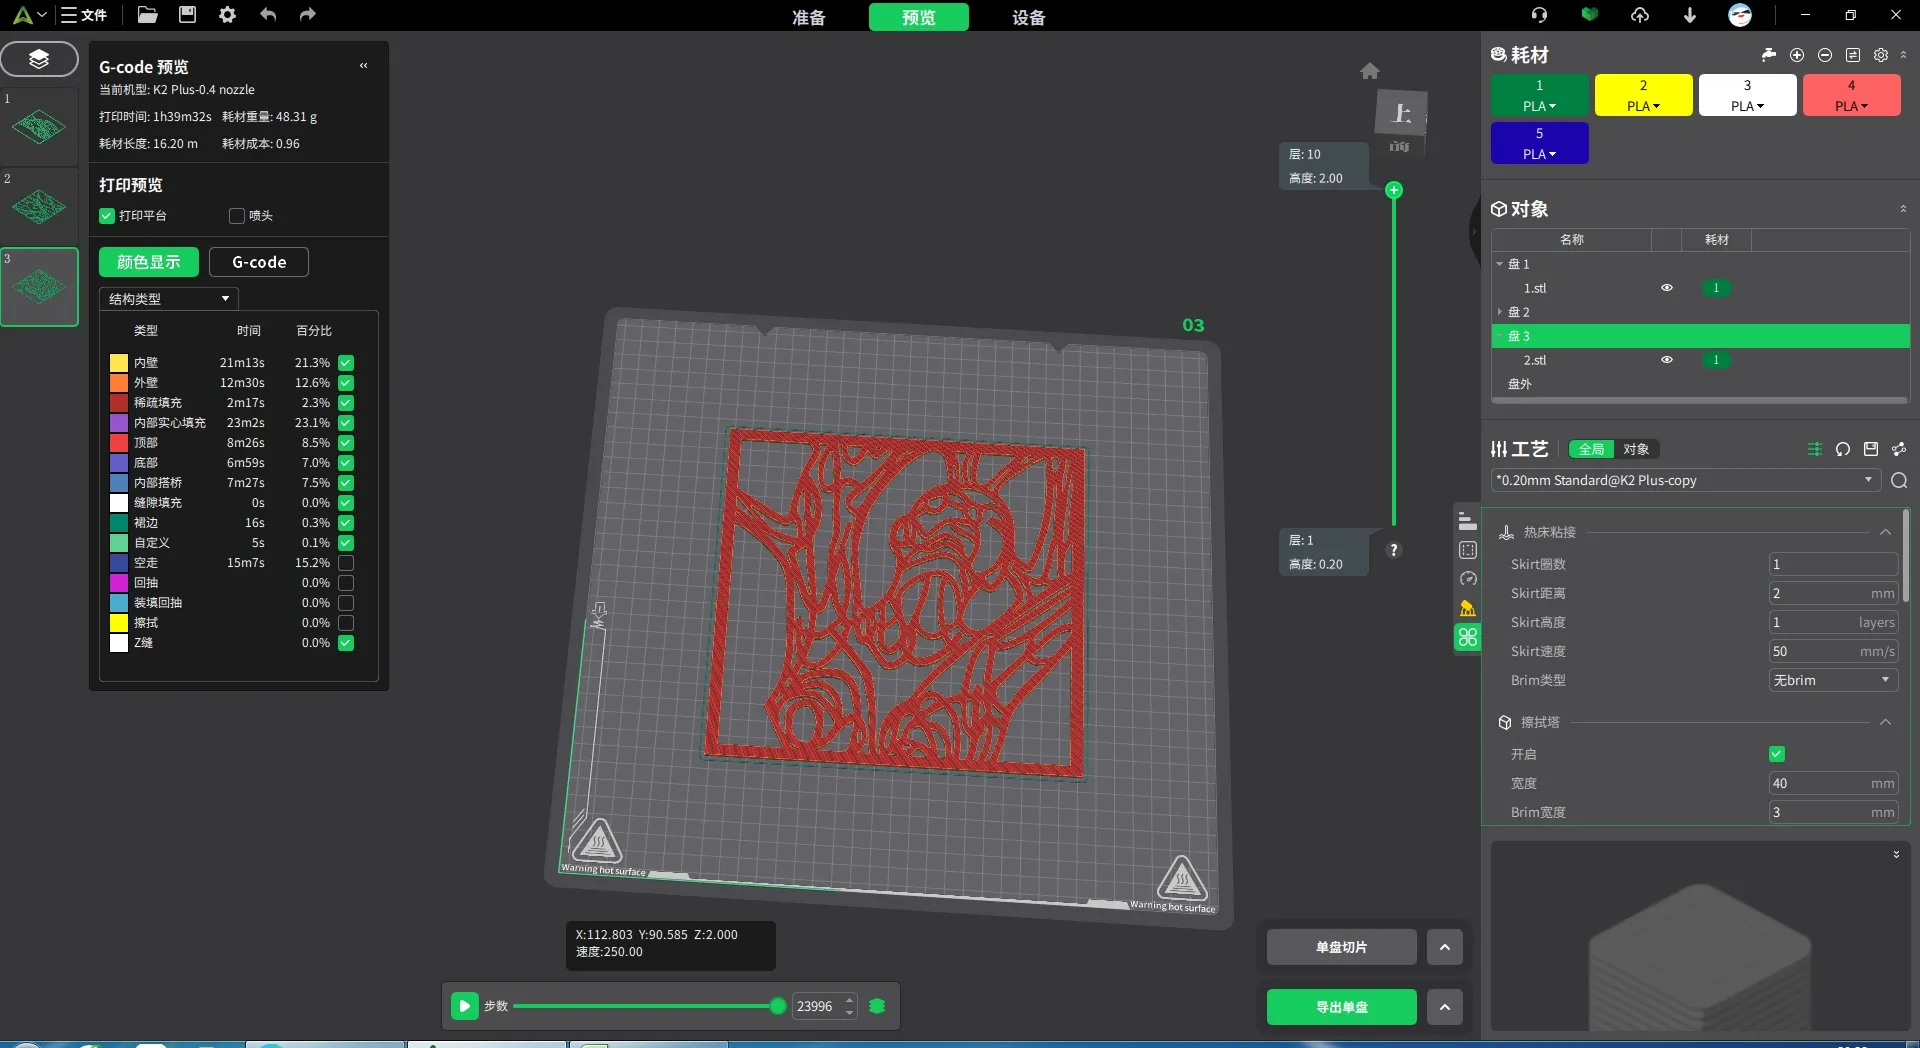The image size is (1920, 1048).
Task: Toggle eye visibility for 1.stl
Action: pos(1667,288)
